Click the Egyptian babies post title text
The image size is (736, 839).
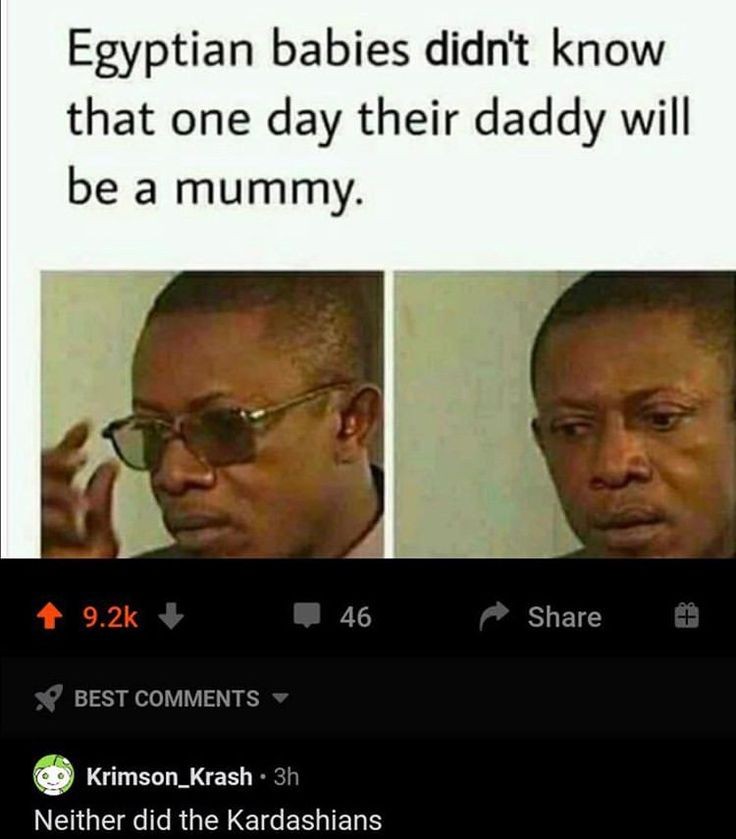(378, 119)
